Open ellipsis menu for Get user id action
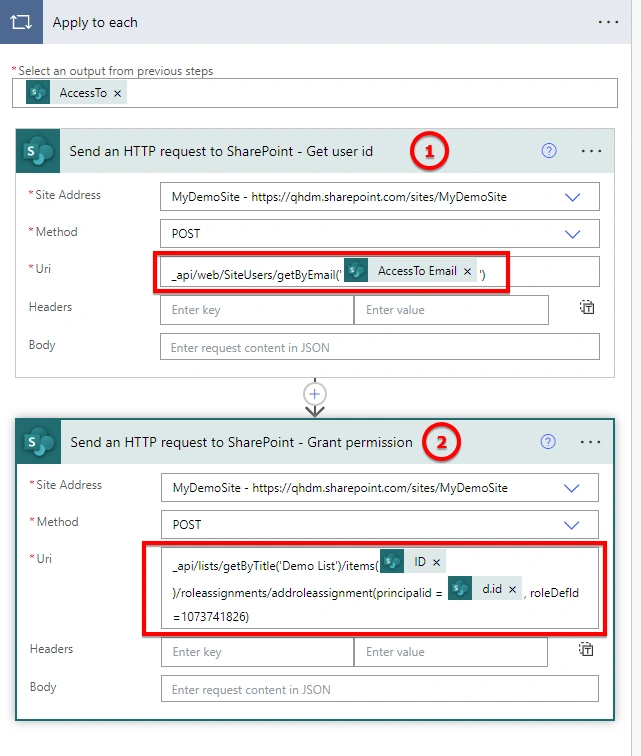Image resolution: width=641 pixels, height=756 pixels. (x=591, y=151)
